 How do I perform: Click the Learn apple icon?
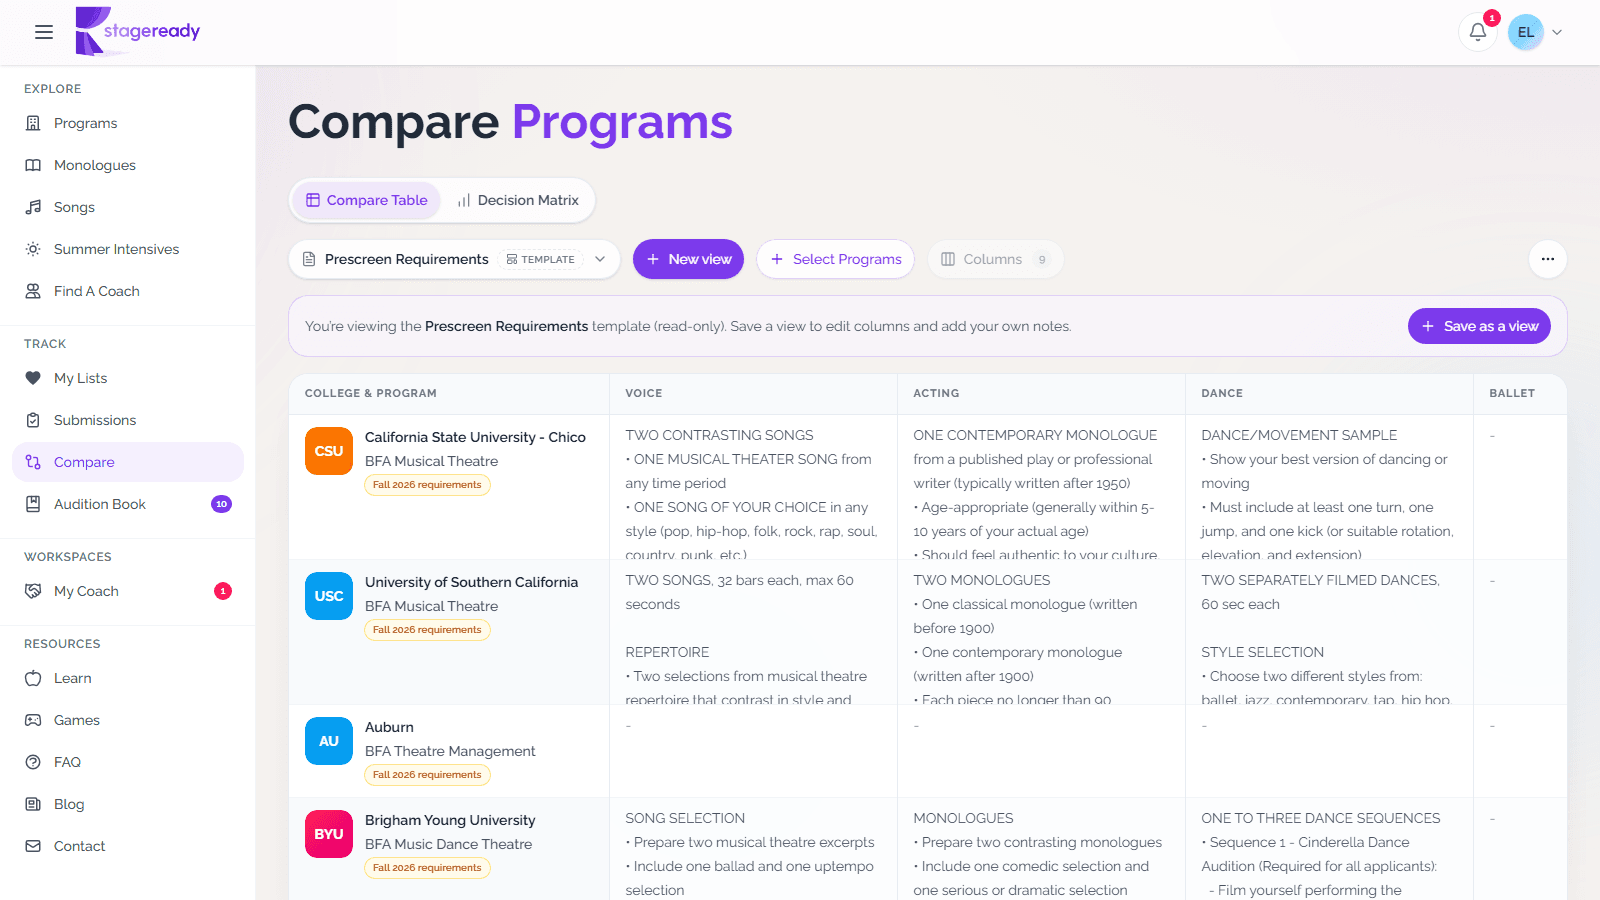coord(33,678)
